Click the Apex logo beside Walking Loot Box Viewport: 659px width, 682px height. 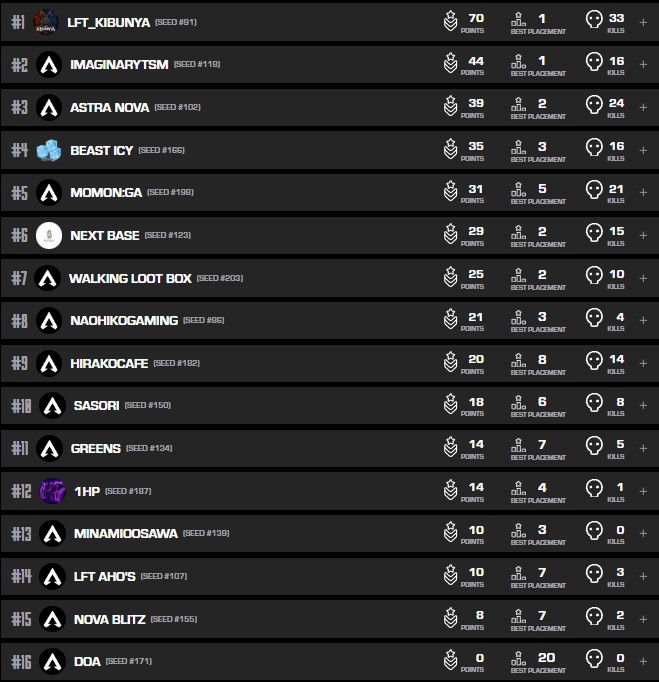(47, 278)
